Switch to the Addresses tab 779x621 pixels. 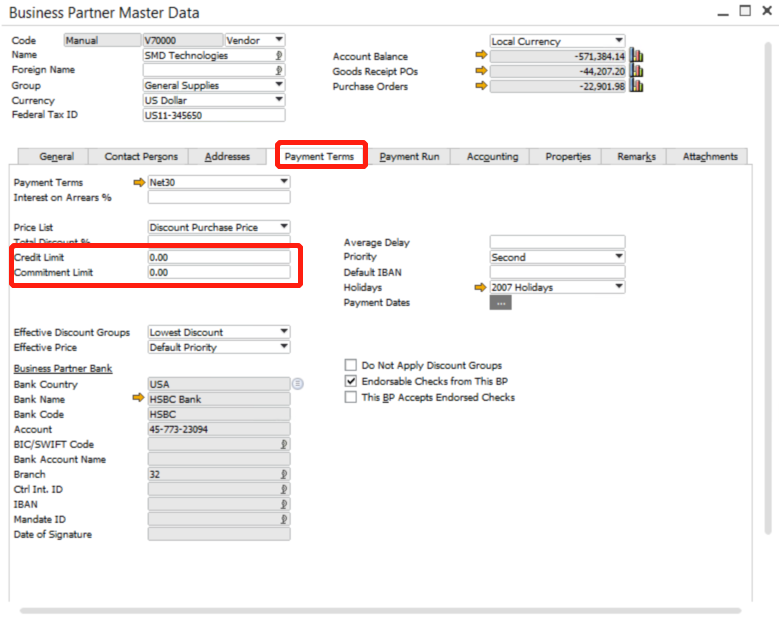pyautogui.click(x=227, y=156)
